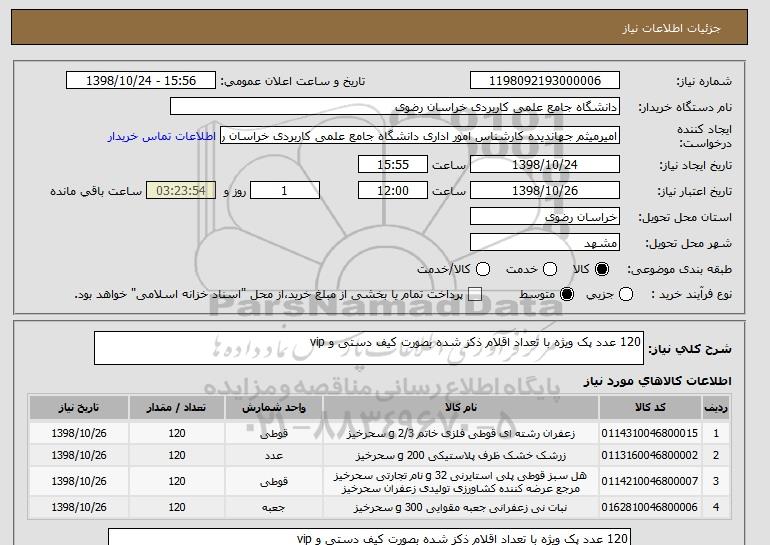This screenshot has height=545, width=770.
Task: Click the need date in row 4
Action: [79, 507]
